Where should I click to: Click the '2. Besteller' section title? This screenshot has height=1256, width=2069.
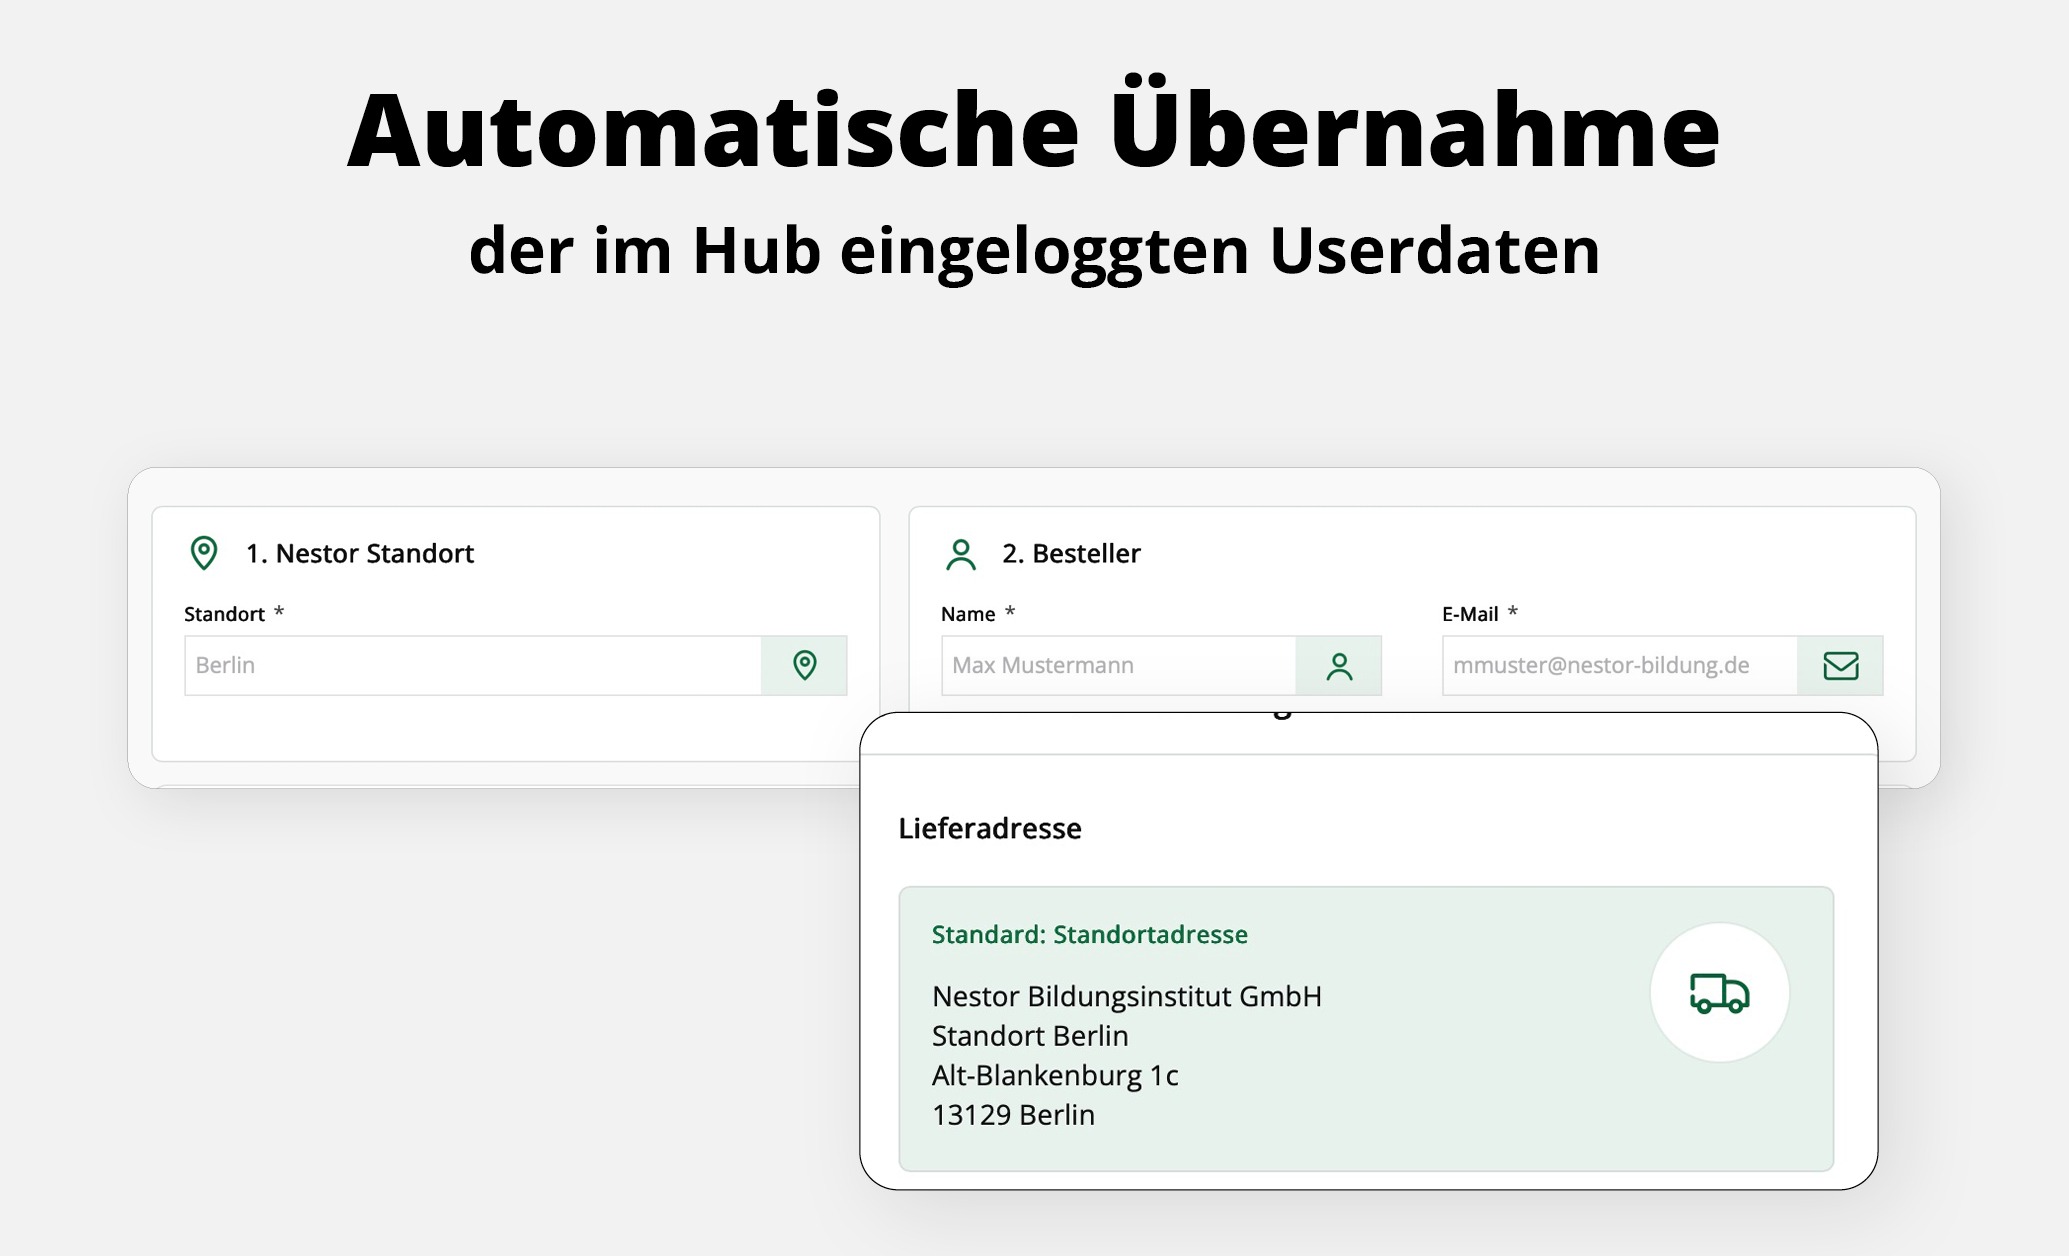click(1071, 553)
